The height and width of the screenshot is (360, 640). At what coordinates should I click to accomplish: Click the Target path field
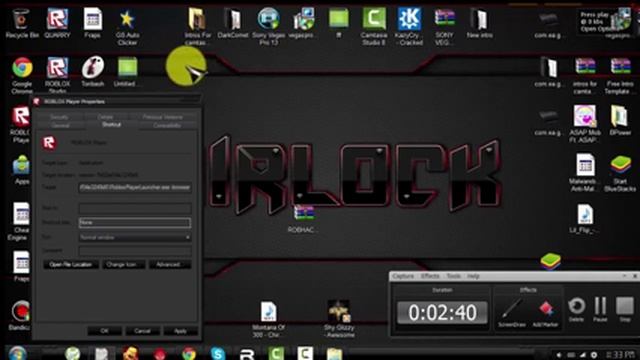tap(135, 187)
